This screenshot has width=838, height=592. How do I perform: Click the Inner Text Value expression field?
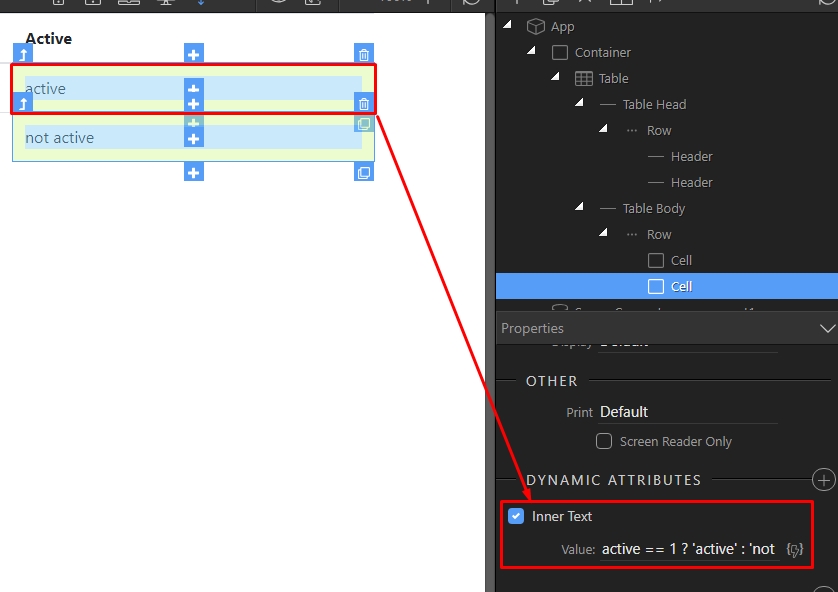pyautogui.click(x=688, y=549)
